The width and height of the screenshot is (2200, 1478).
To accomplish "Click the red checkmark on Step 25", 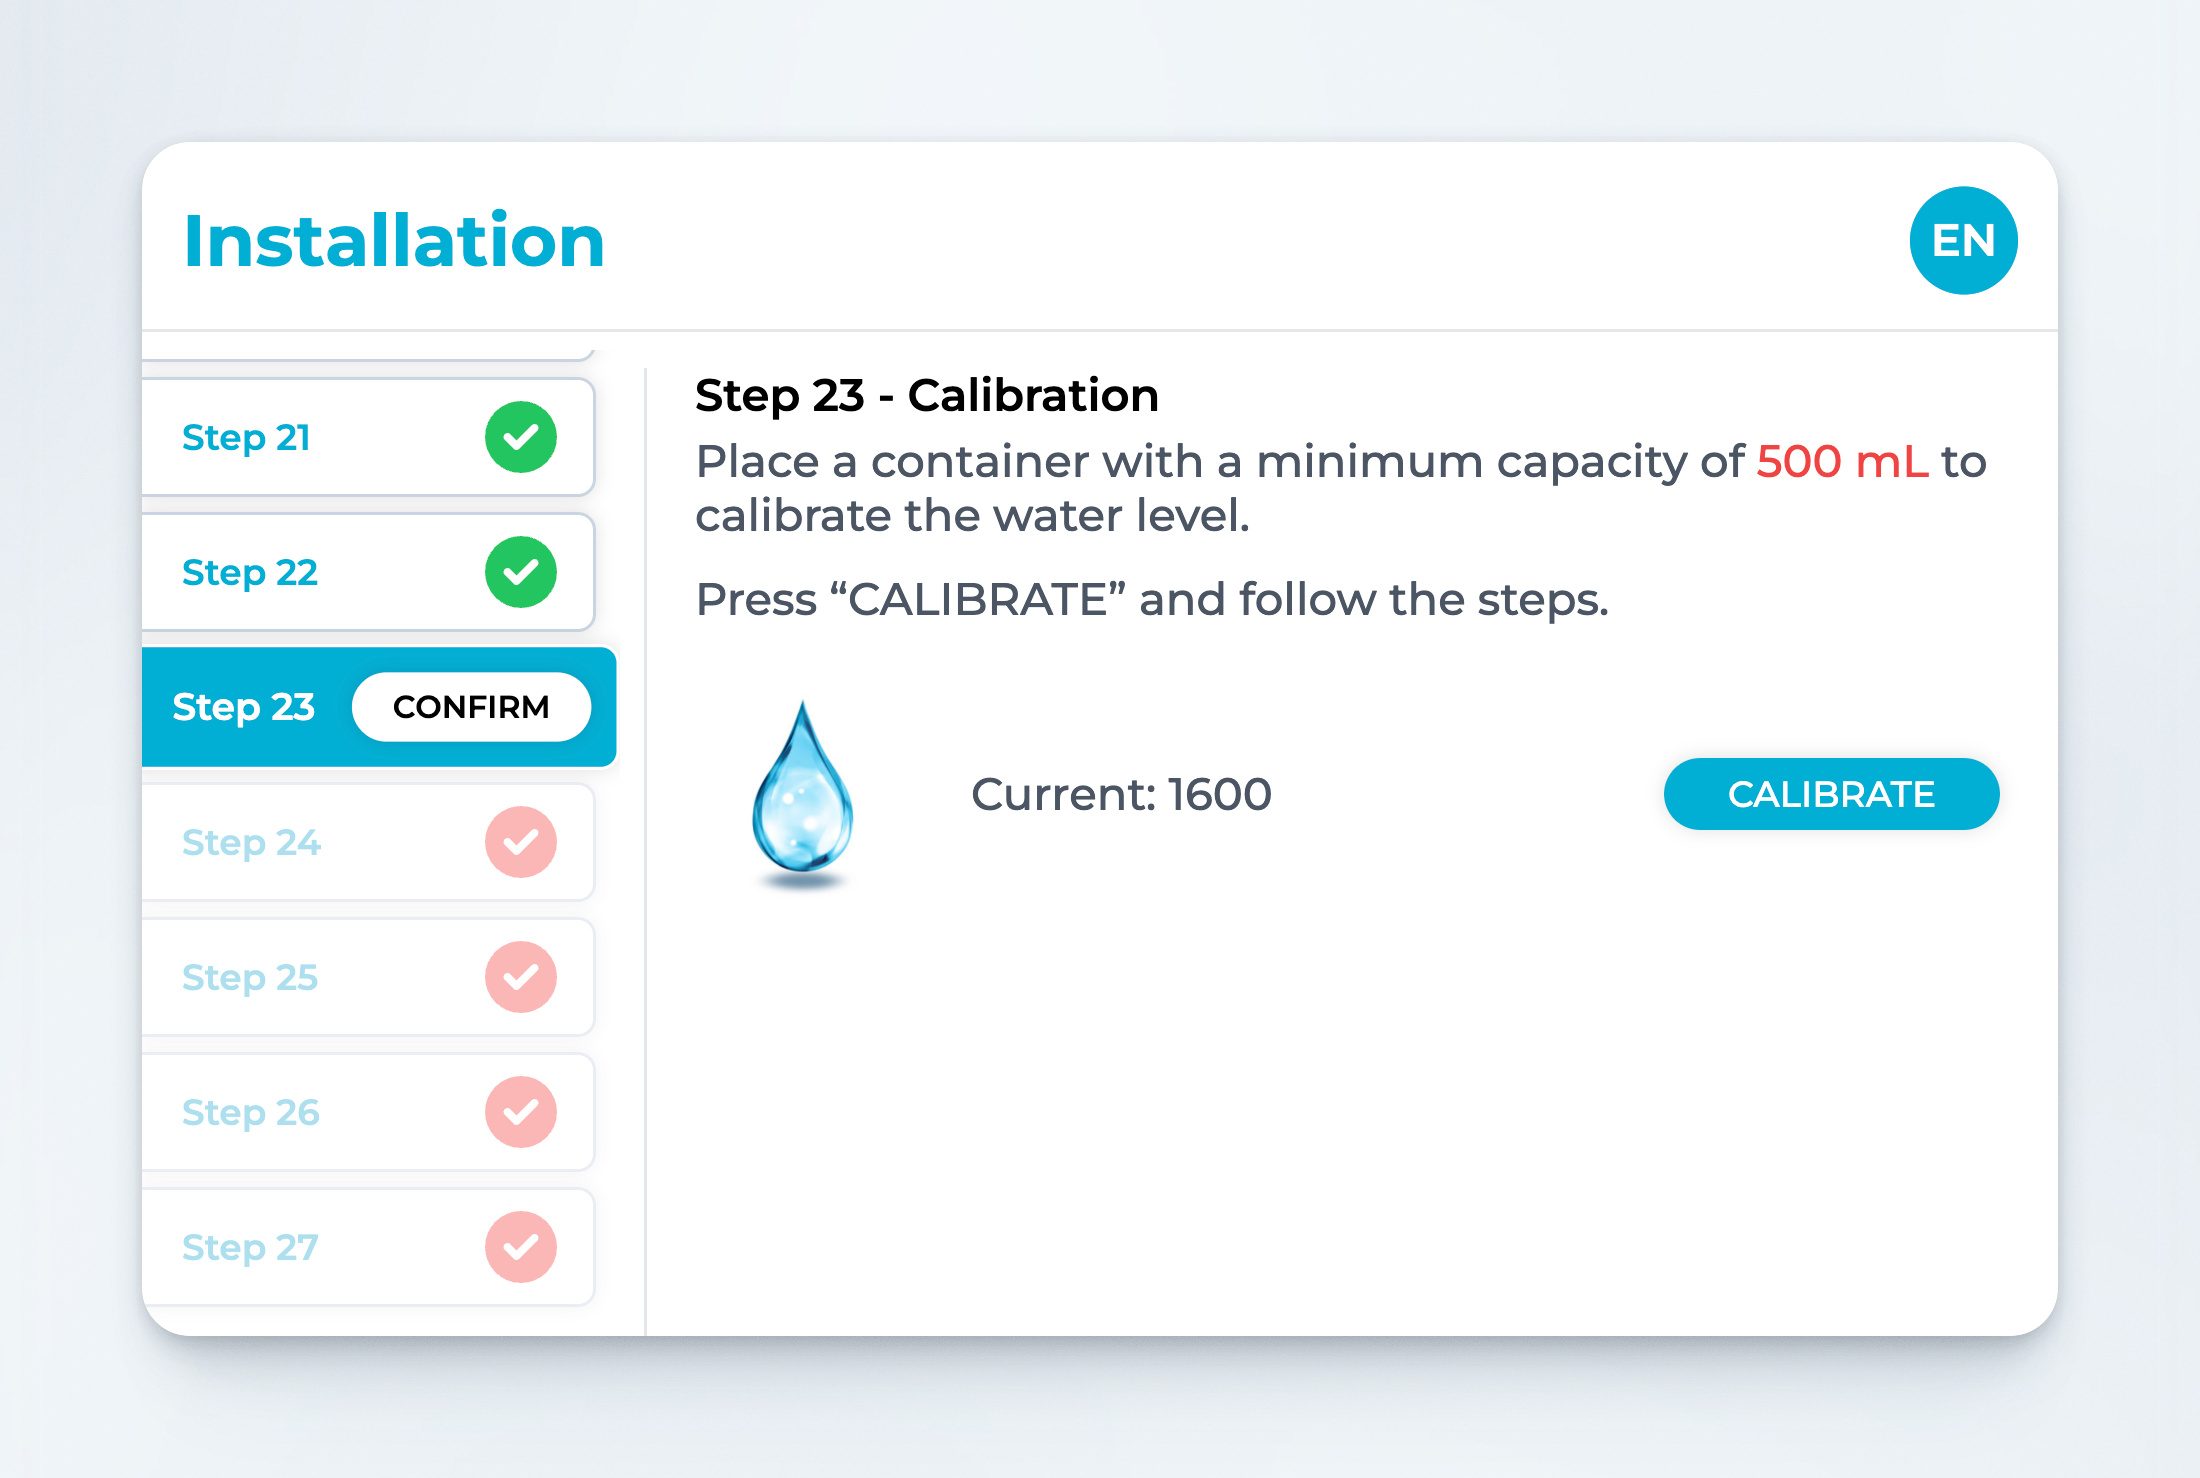I will pos(521,977).
